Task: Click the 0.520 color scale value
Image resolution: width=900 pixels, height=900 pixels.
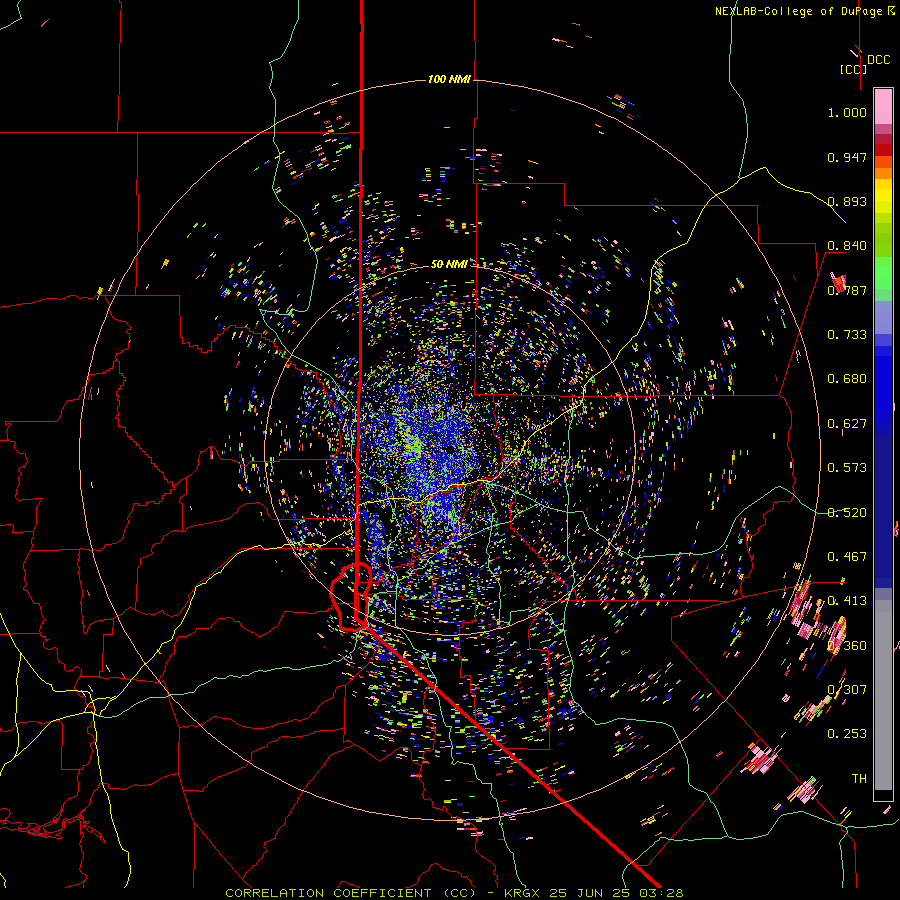Action: (847, 513)
